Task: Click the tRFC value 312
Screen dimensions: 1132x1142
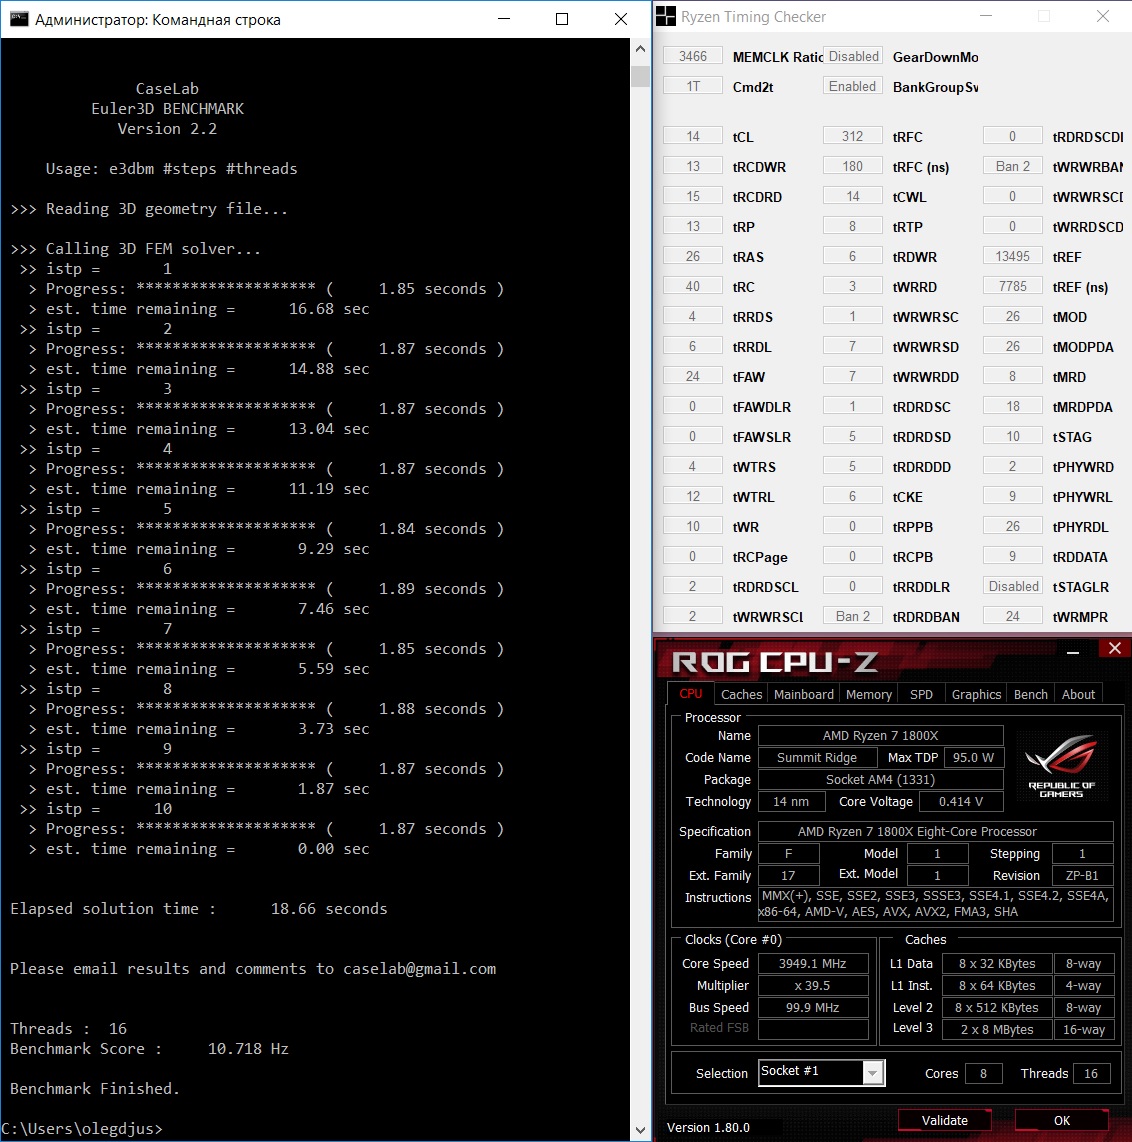Action: pyautogui.click(x=853, y=136)
